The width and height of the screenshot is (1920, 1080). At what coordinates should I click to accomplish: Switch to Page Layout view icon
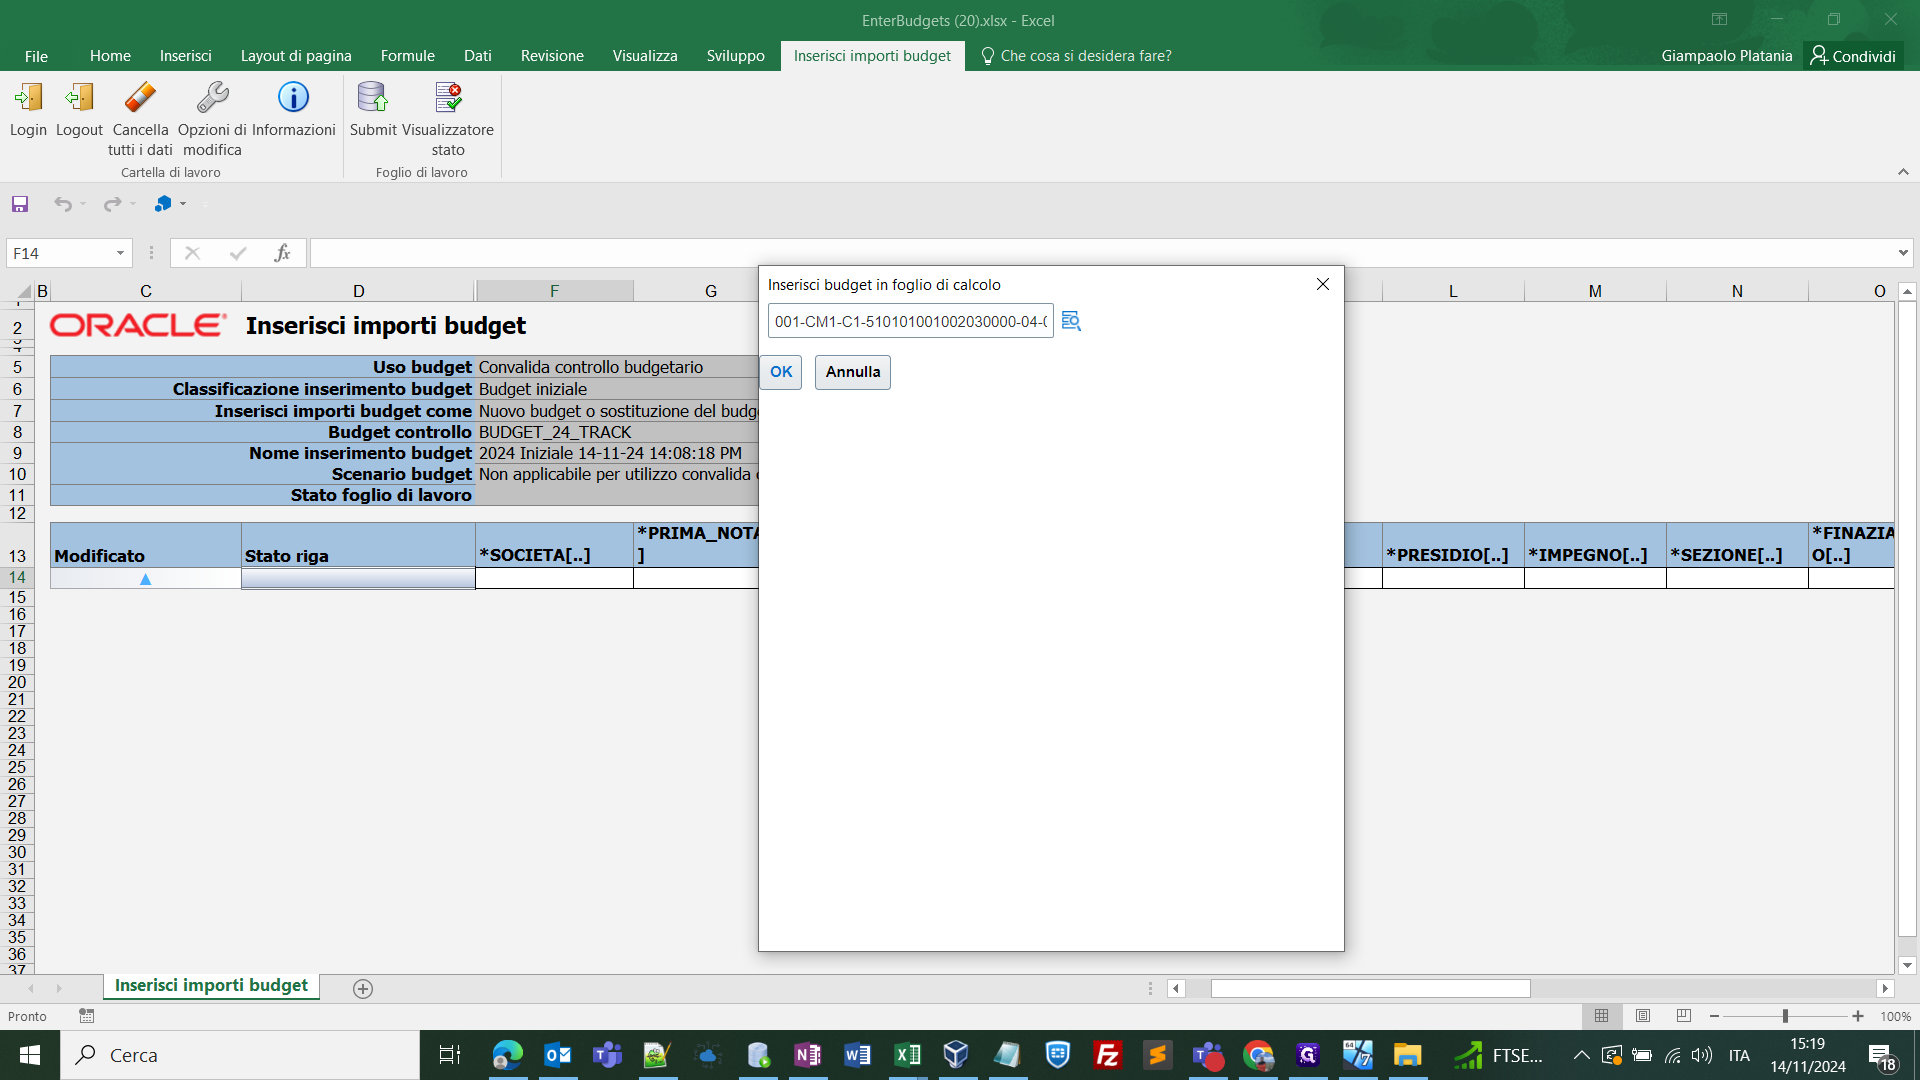pyautogui.click(x=1643, y=1016)
